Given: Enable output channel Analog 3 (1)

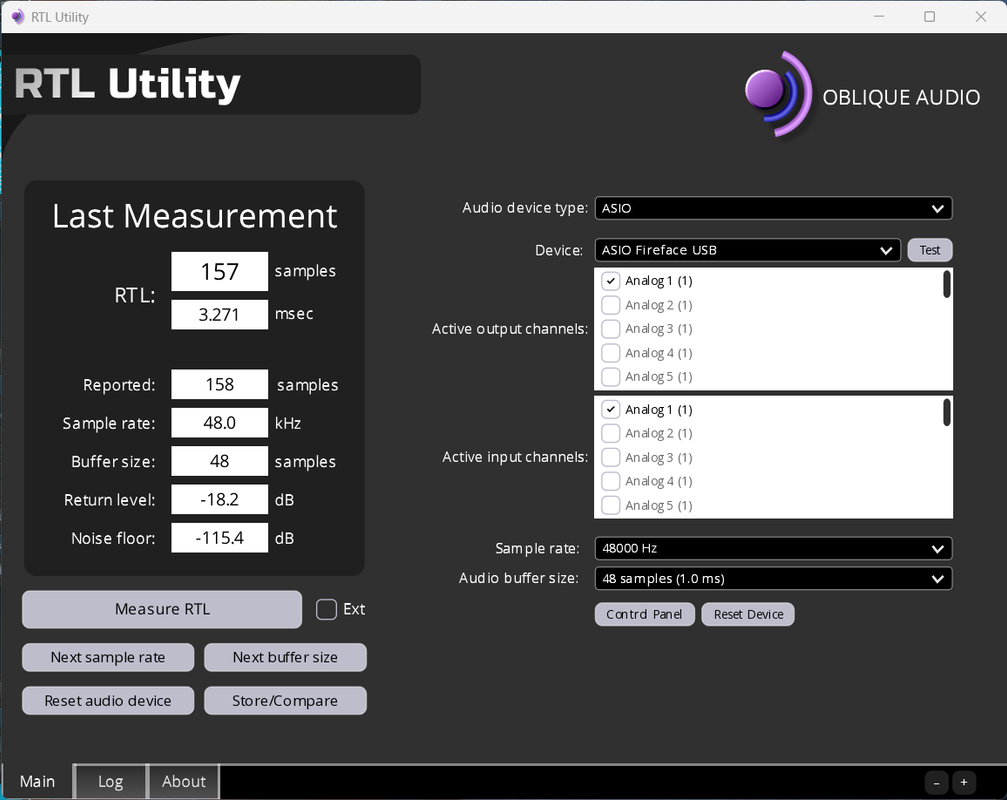Looking at the screenshot, I should click(x=610, y=329).
